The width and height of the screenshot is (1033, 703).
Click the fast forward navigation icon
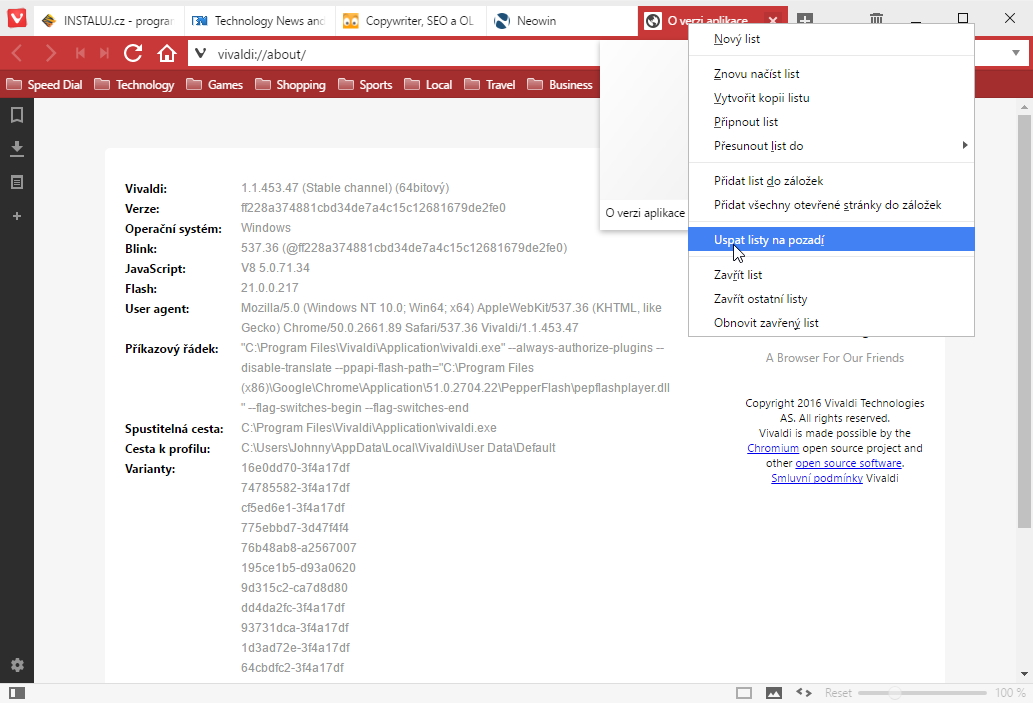click(x=104, y=53)
